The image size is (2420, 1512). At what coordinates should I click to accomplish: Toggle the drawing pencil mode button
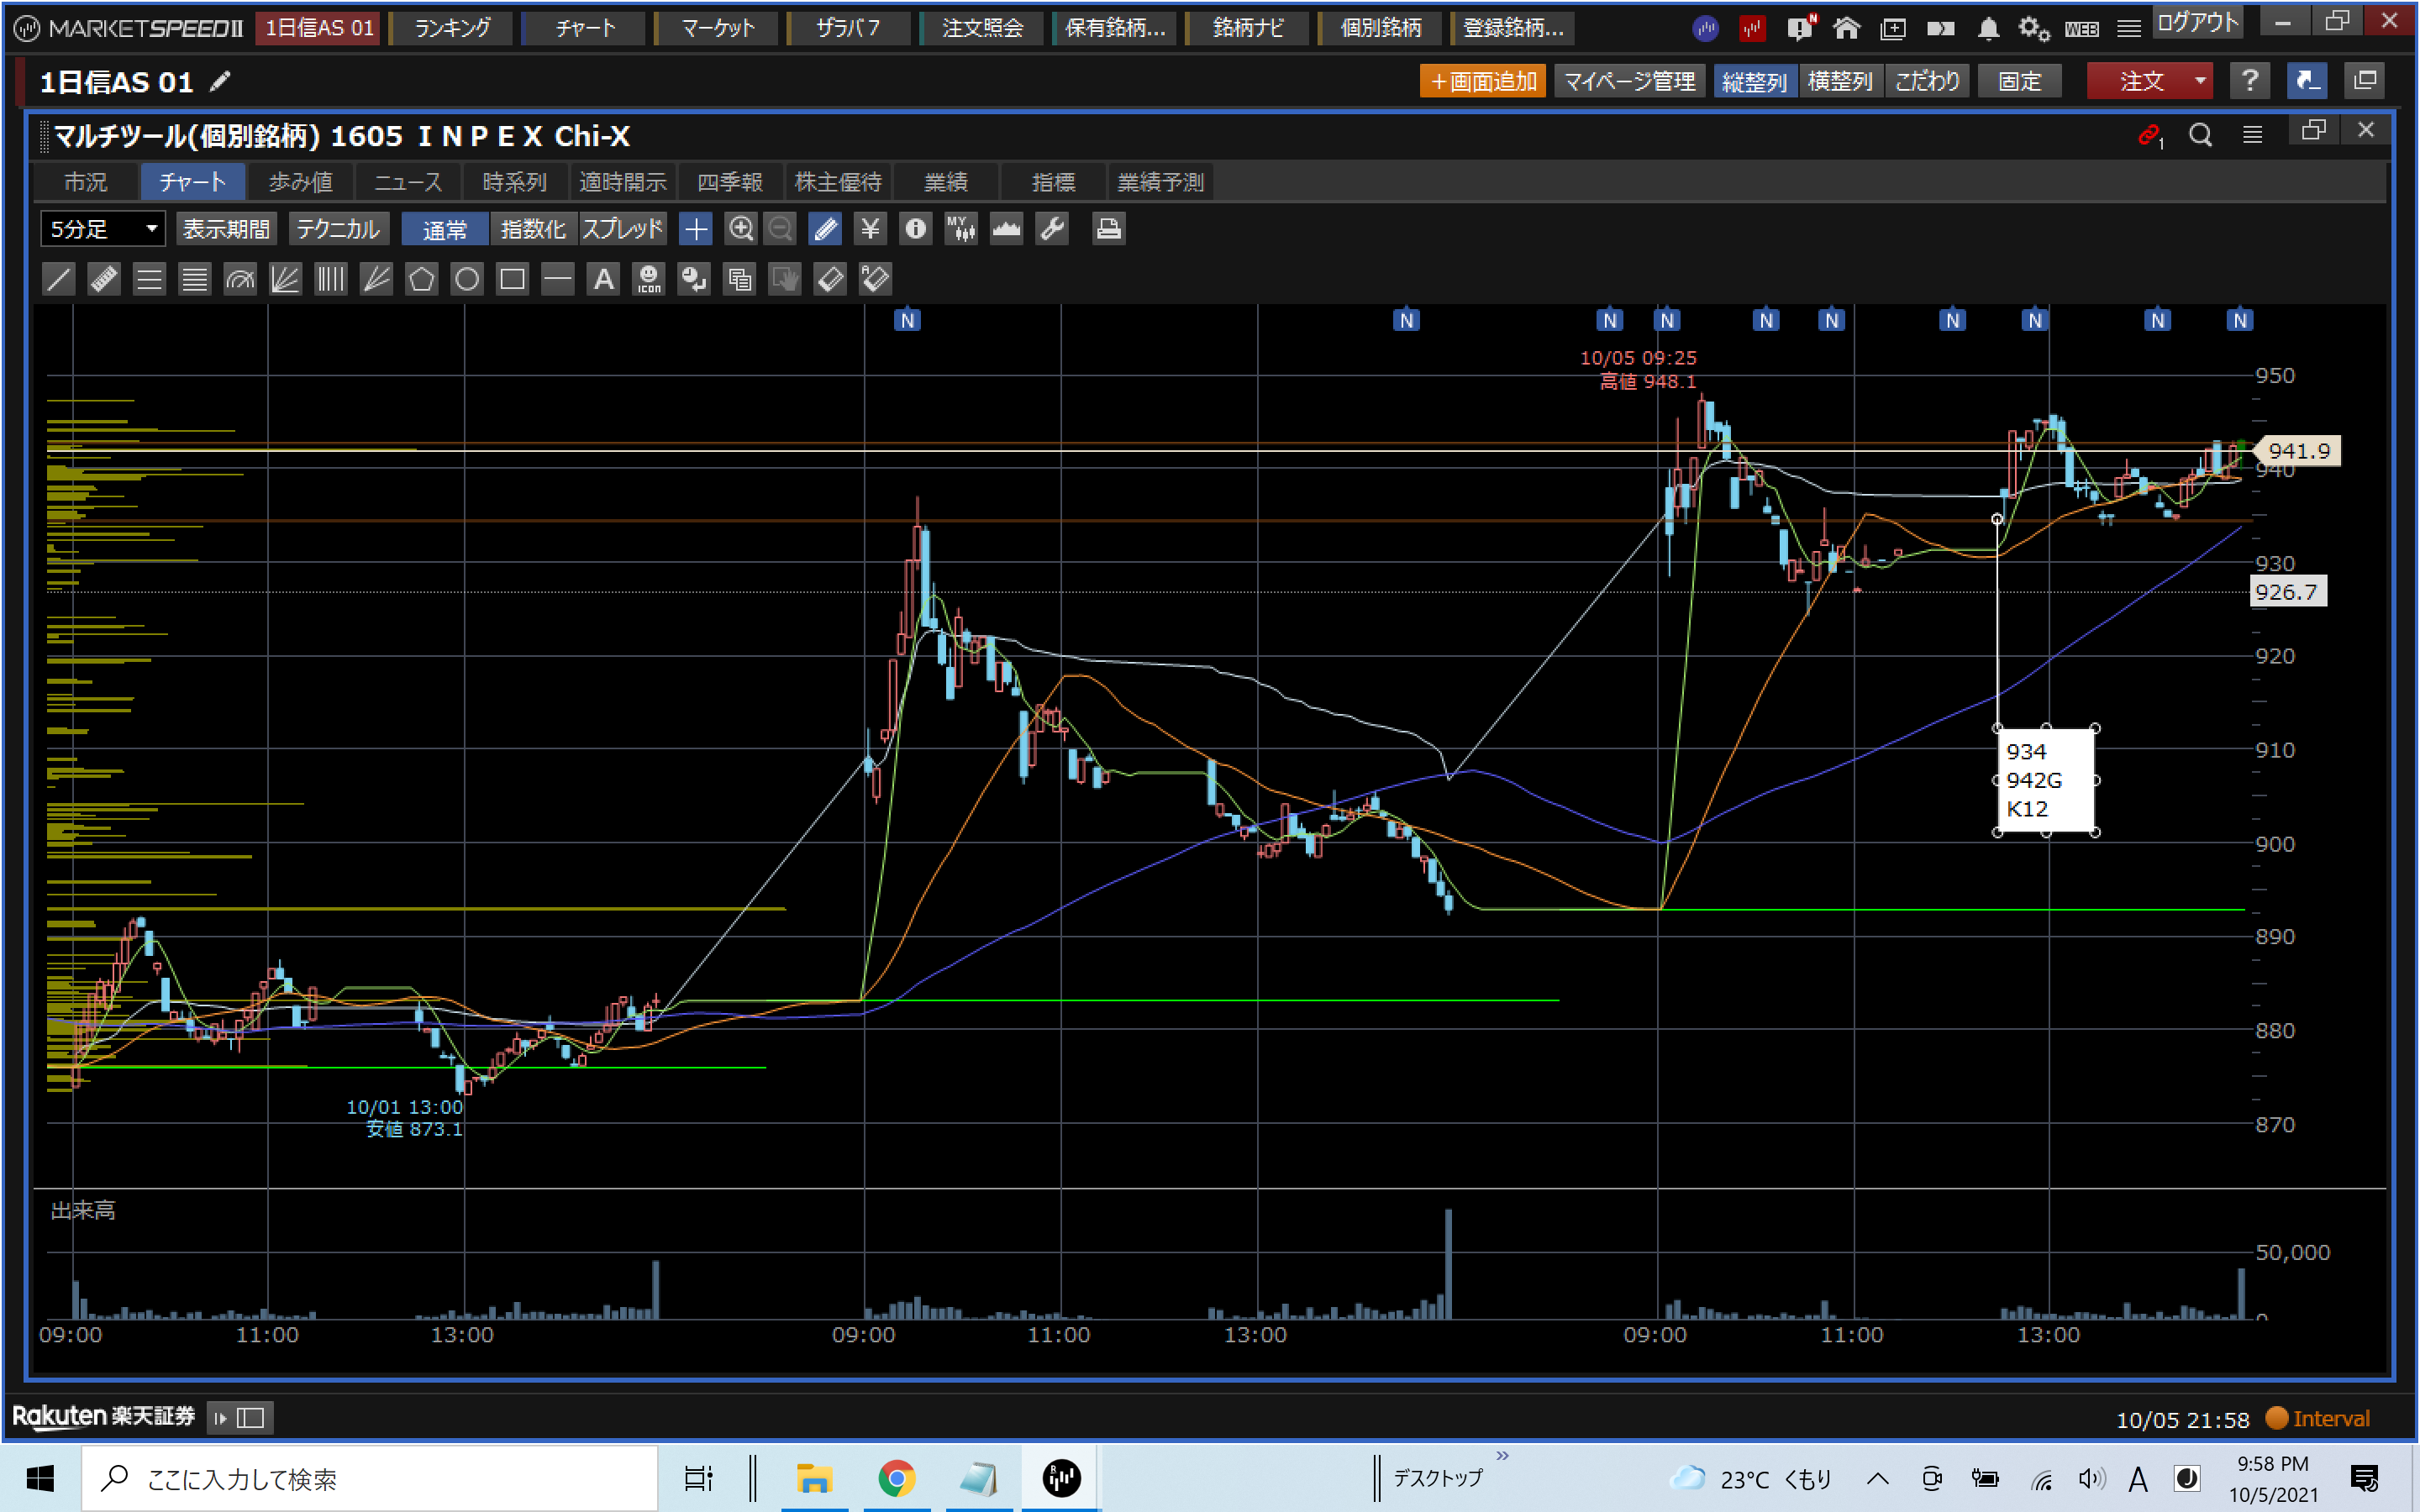click(x=825, y=229)
